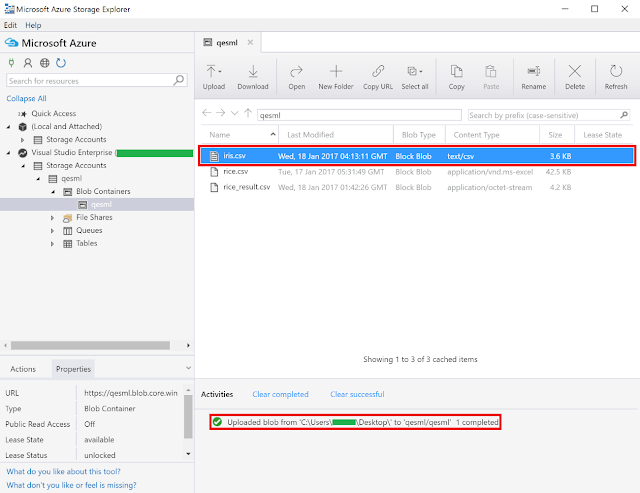Open the Help menu
Image resolution: width=640 pixels, height=493 pixels.
33,24
